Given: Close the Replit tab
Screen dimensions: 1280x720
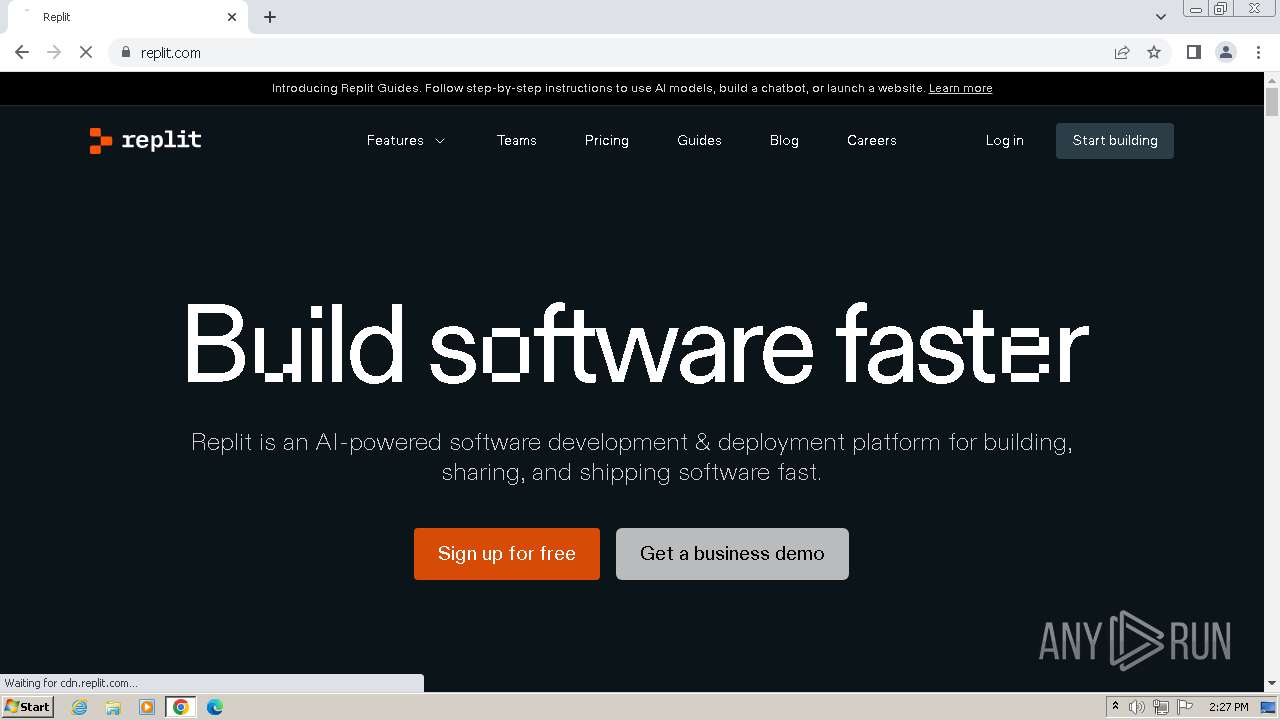Looking at the screenshot, I should point(232,17).
